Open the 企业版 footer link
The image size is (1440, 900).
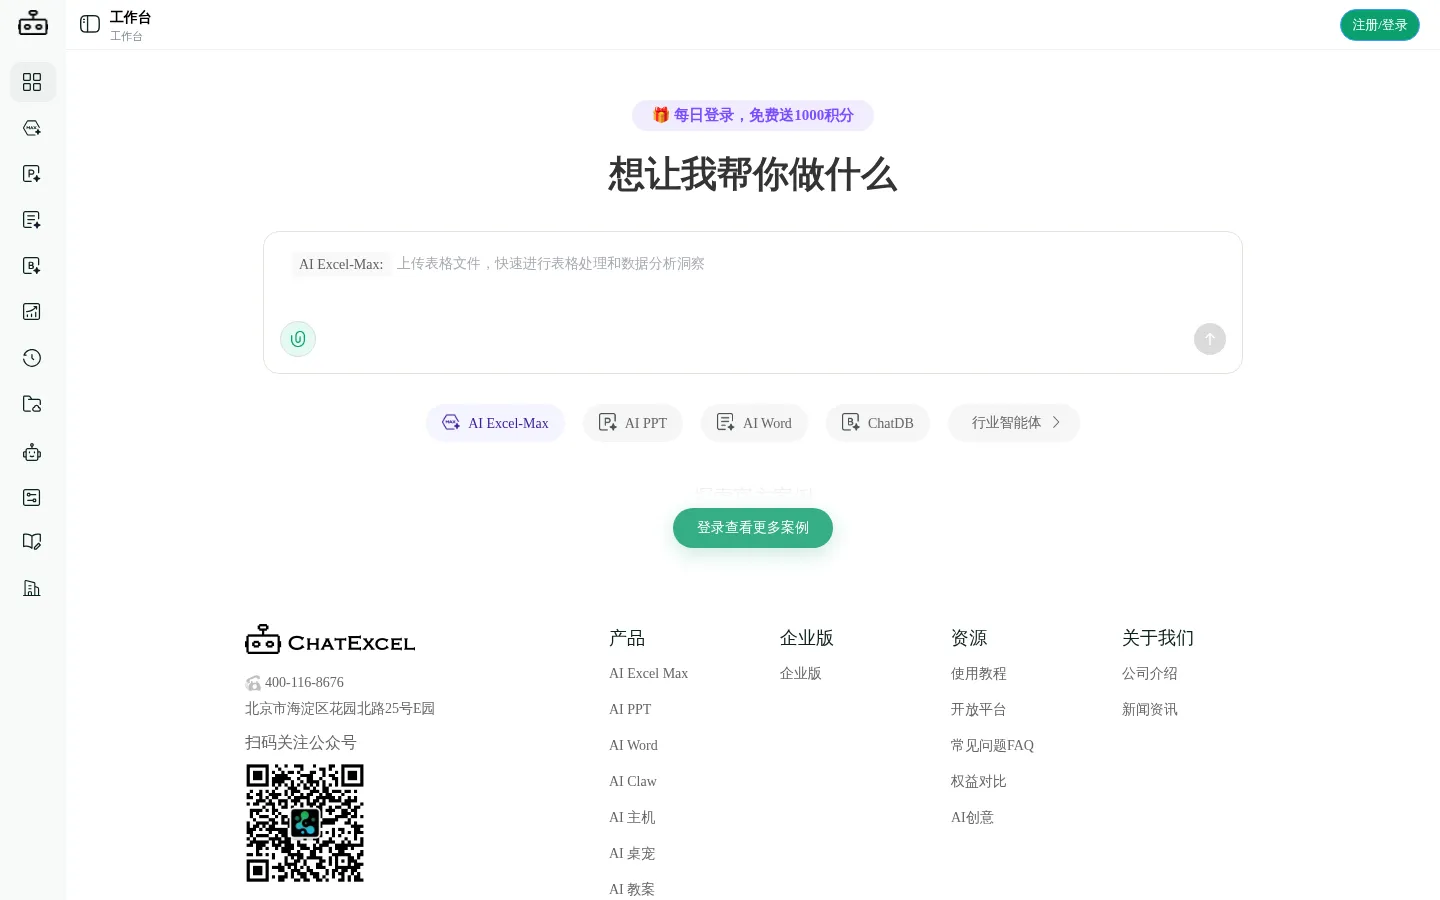point(801,674)
